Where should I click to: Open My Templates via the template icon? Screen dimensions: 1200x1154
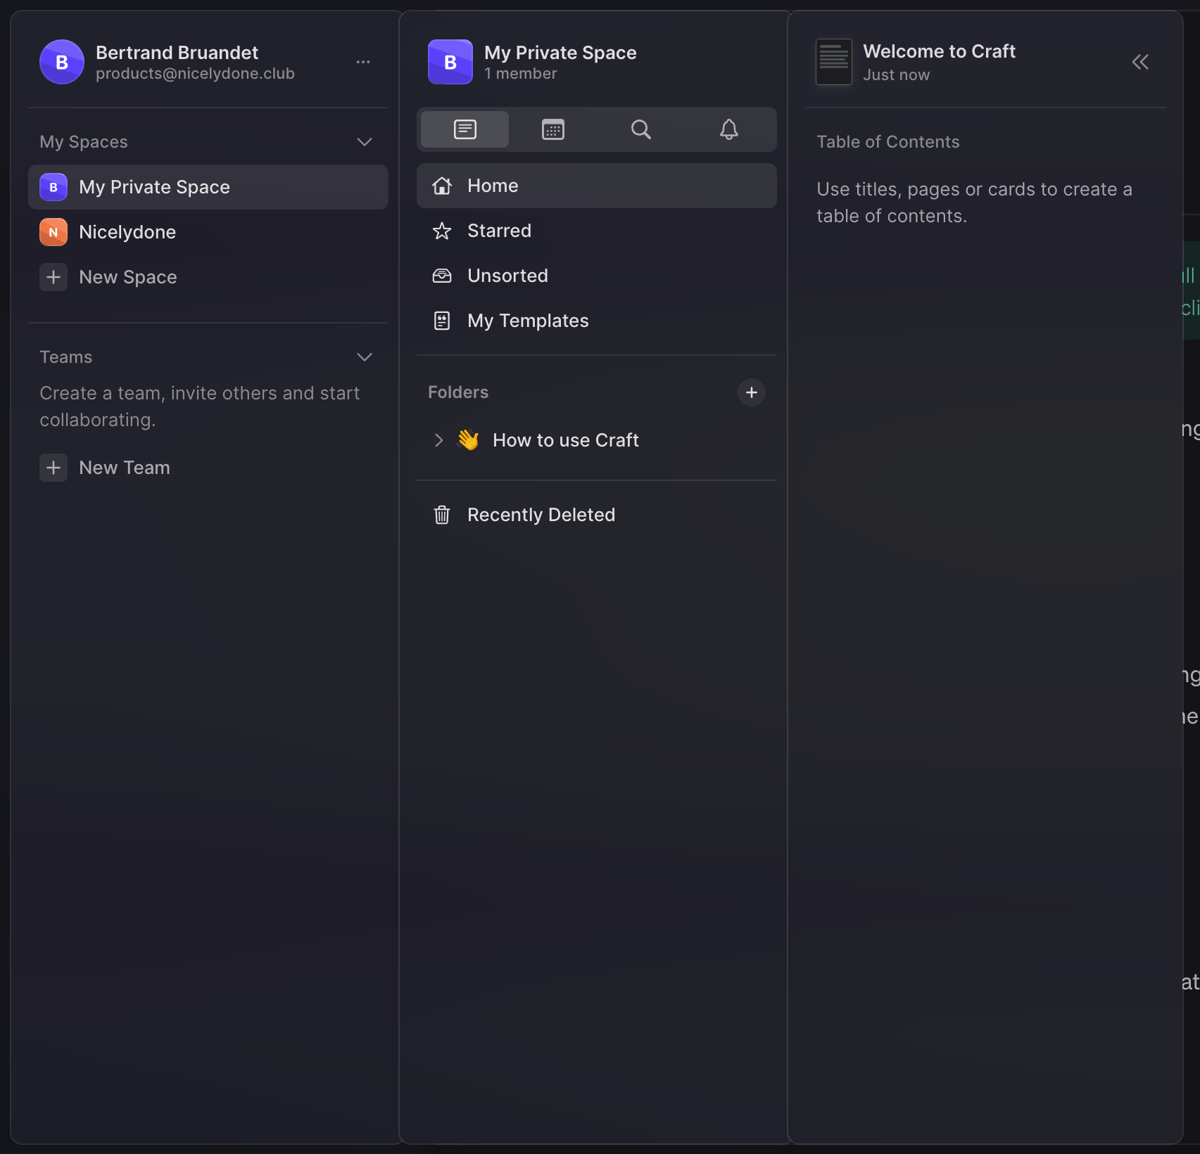pyautogui.click(x=442, y=320)
